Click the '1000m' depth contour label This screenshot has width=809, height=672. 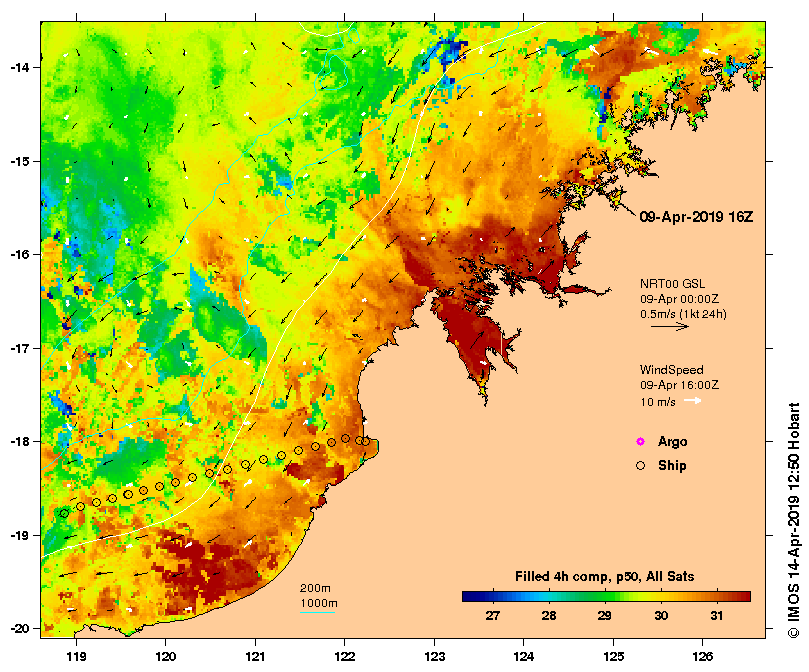(x=319, y=603)
